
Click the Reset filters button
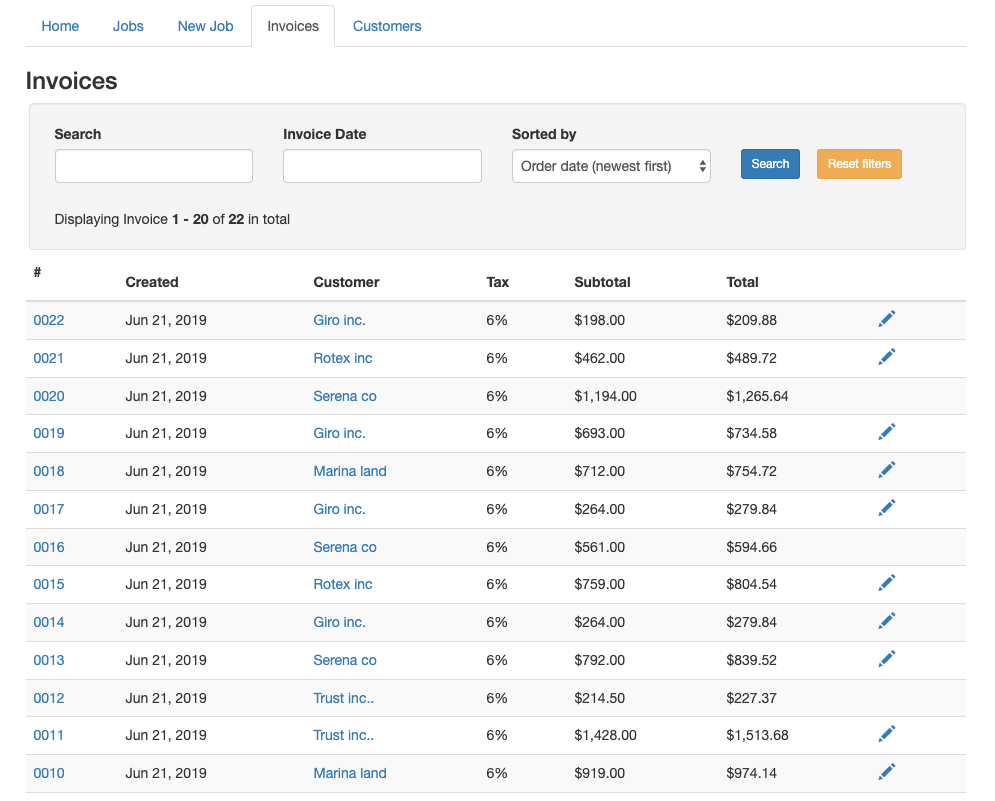(x=859, y=164)
